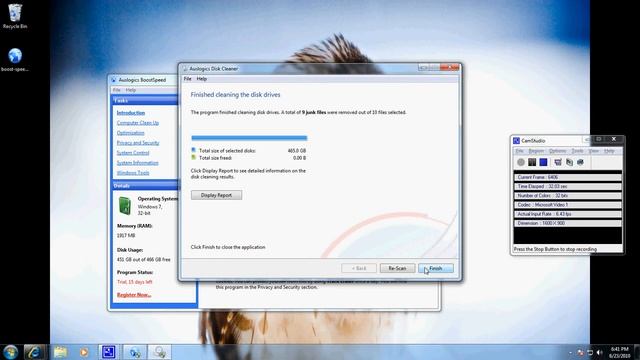Open the System Control link
The width and height of the screenshot is (640, 360).
point(133,153)
